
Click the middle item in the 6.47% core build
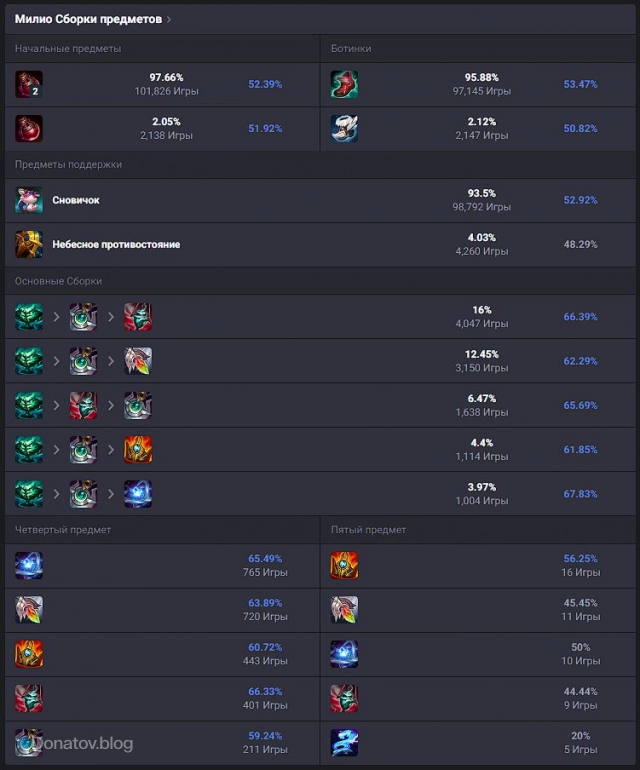coord(83,405)
